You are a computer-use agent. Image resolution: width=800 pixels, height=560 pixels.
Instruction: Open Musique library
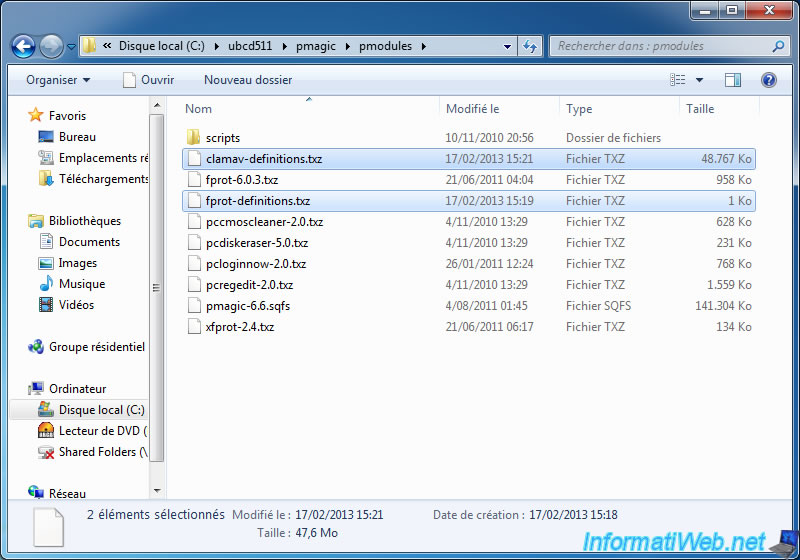pyautogui.click(x=82, y=284)
